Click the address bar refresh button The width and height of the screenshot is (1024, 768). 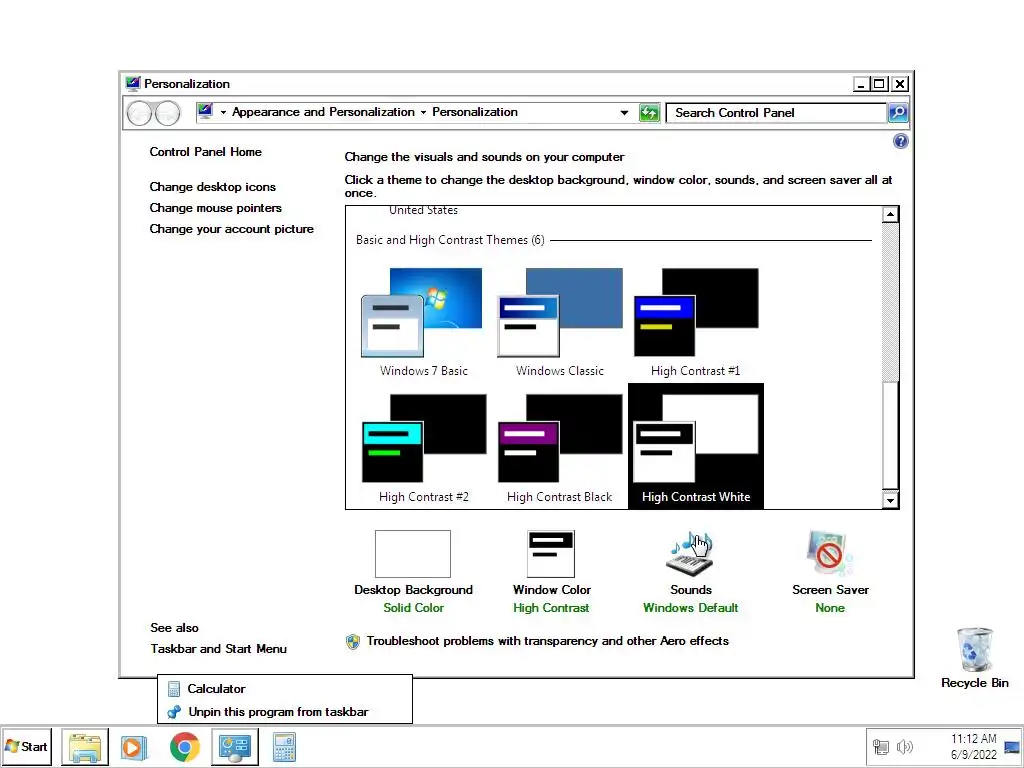coord(649,112)
